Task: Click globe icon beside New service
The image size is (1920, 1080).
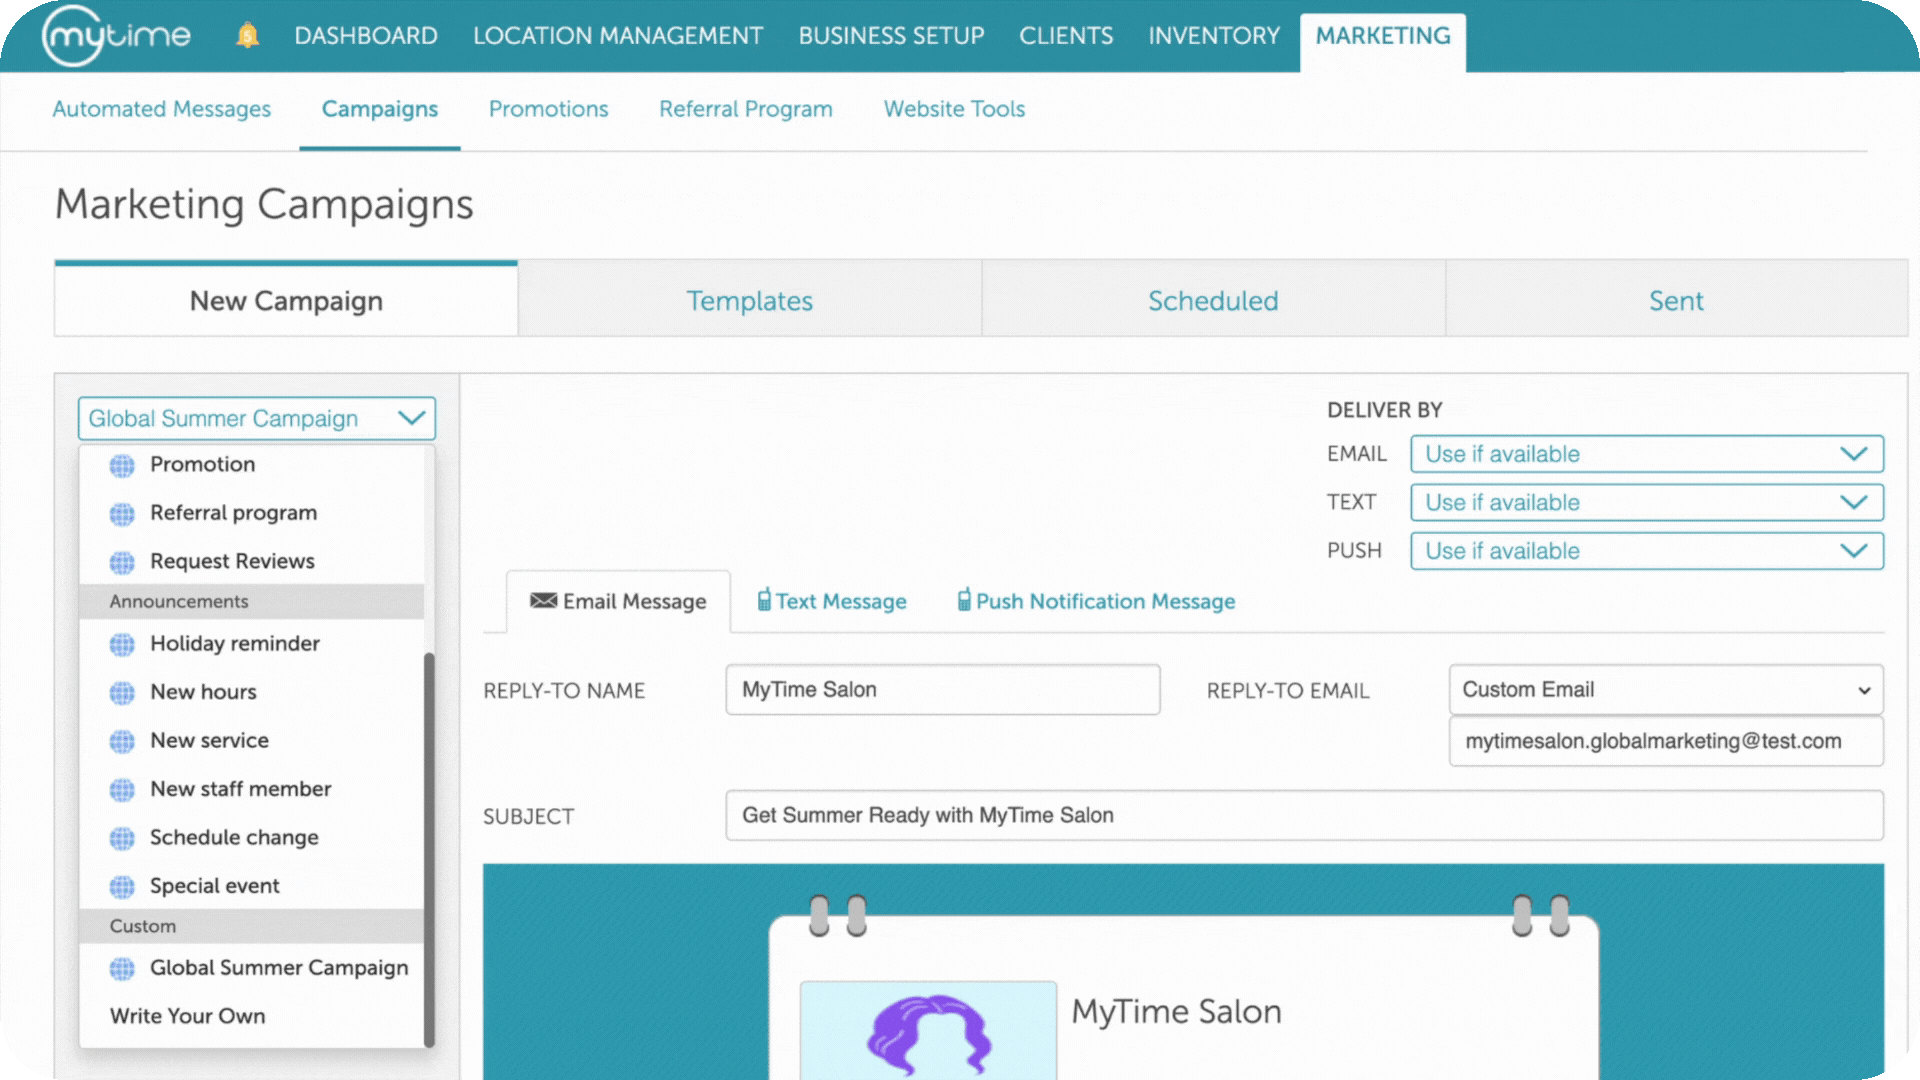Action: (x=122, y=741)
